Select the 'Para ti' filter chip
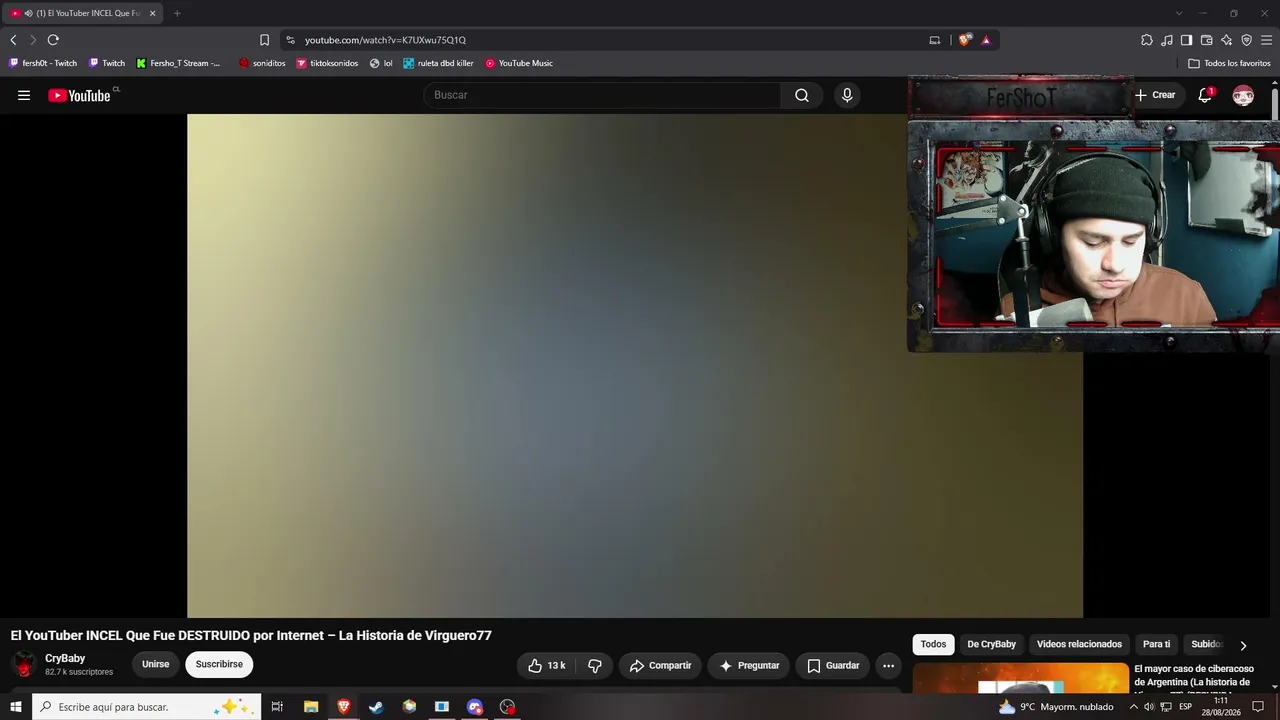Screen dimensions: 1280x720 pos(1156,645)
